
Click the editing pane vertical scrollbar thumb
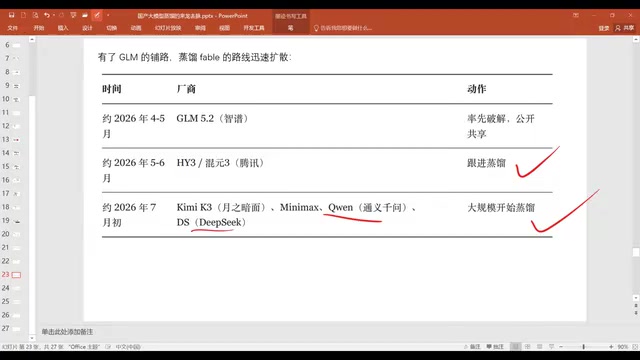[x=636, y=253]
